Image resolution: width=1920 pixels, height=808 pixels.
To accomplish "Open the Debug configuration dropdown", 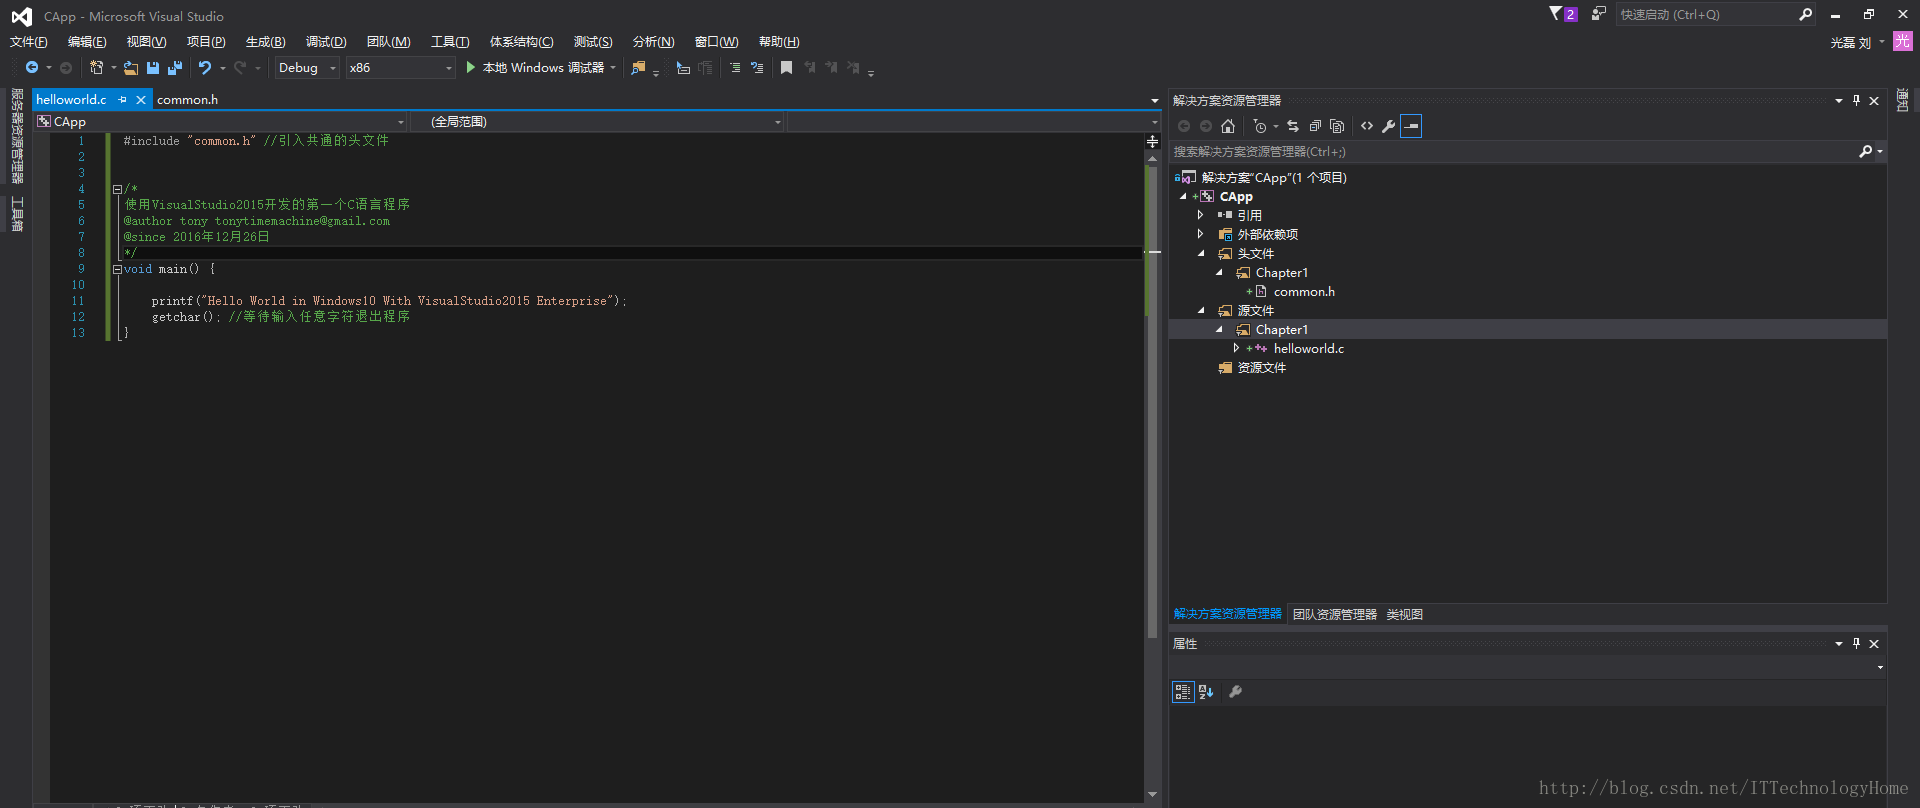I will [x=308, y=68].
